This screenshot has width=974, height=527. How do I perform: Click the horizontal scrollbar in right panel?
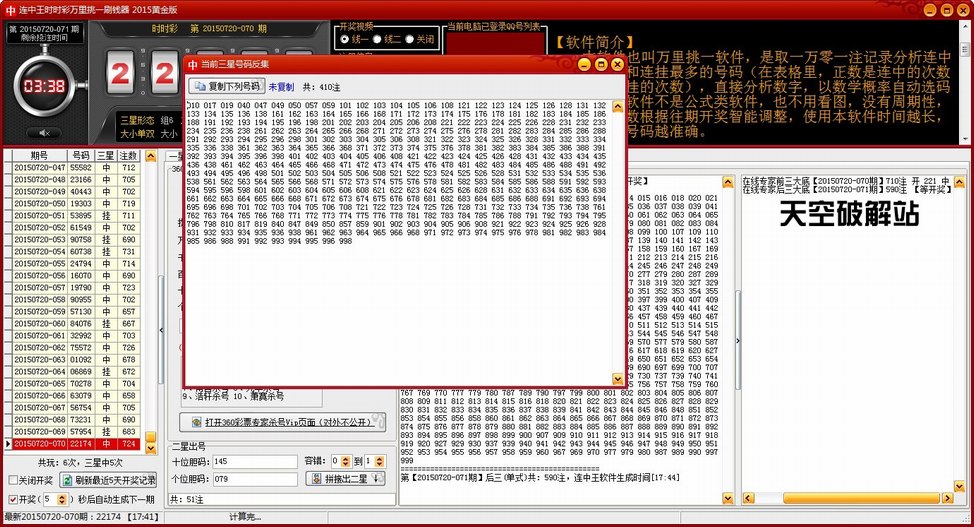pos(850,497)
